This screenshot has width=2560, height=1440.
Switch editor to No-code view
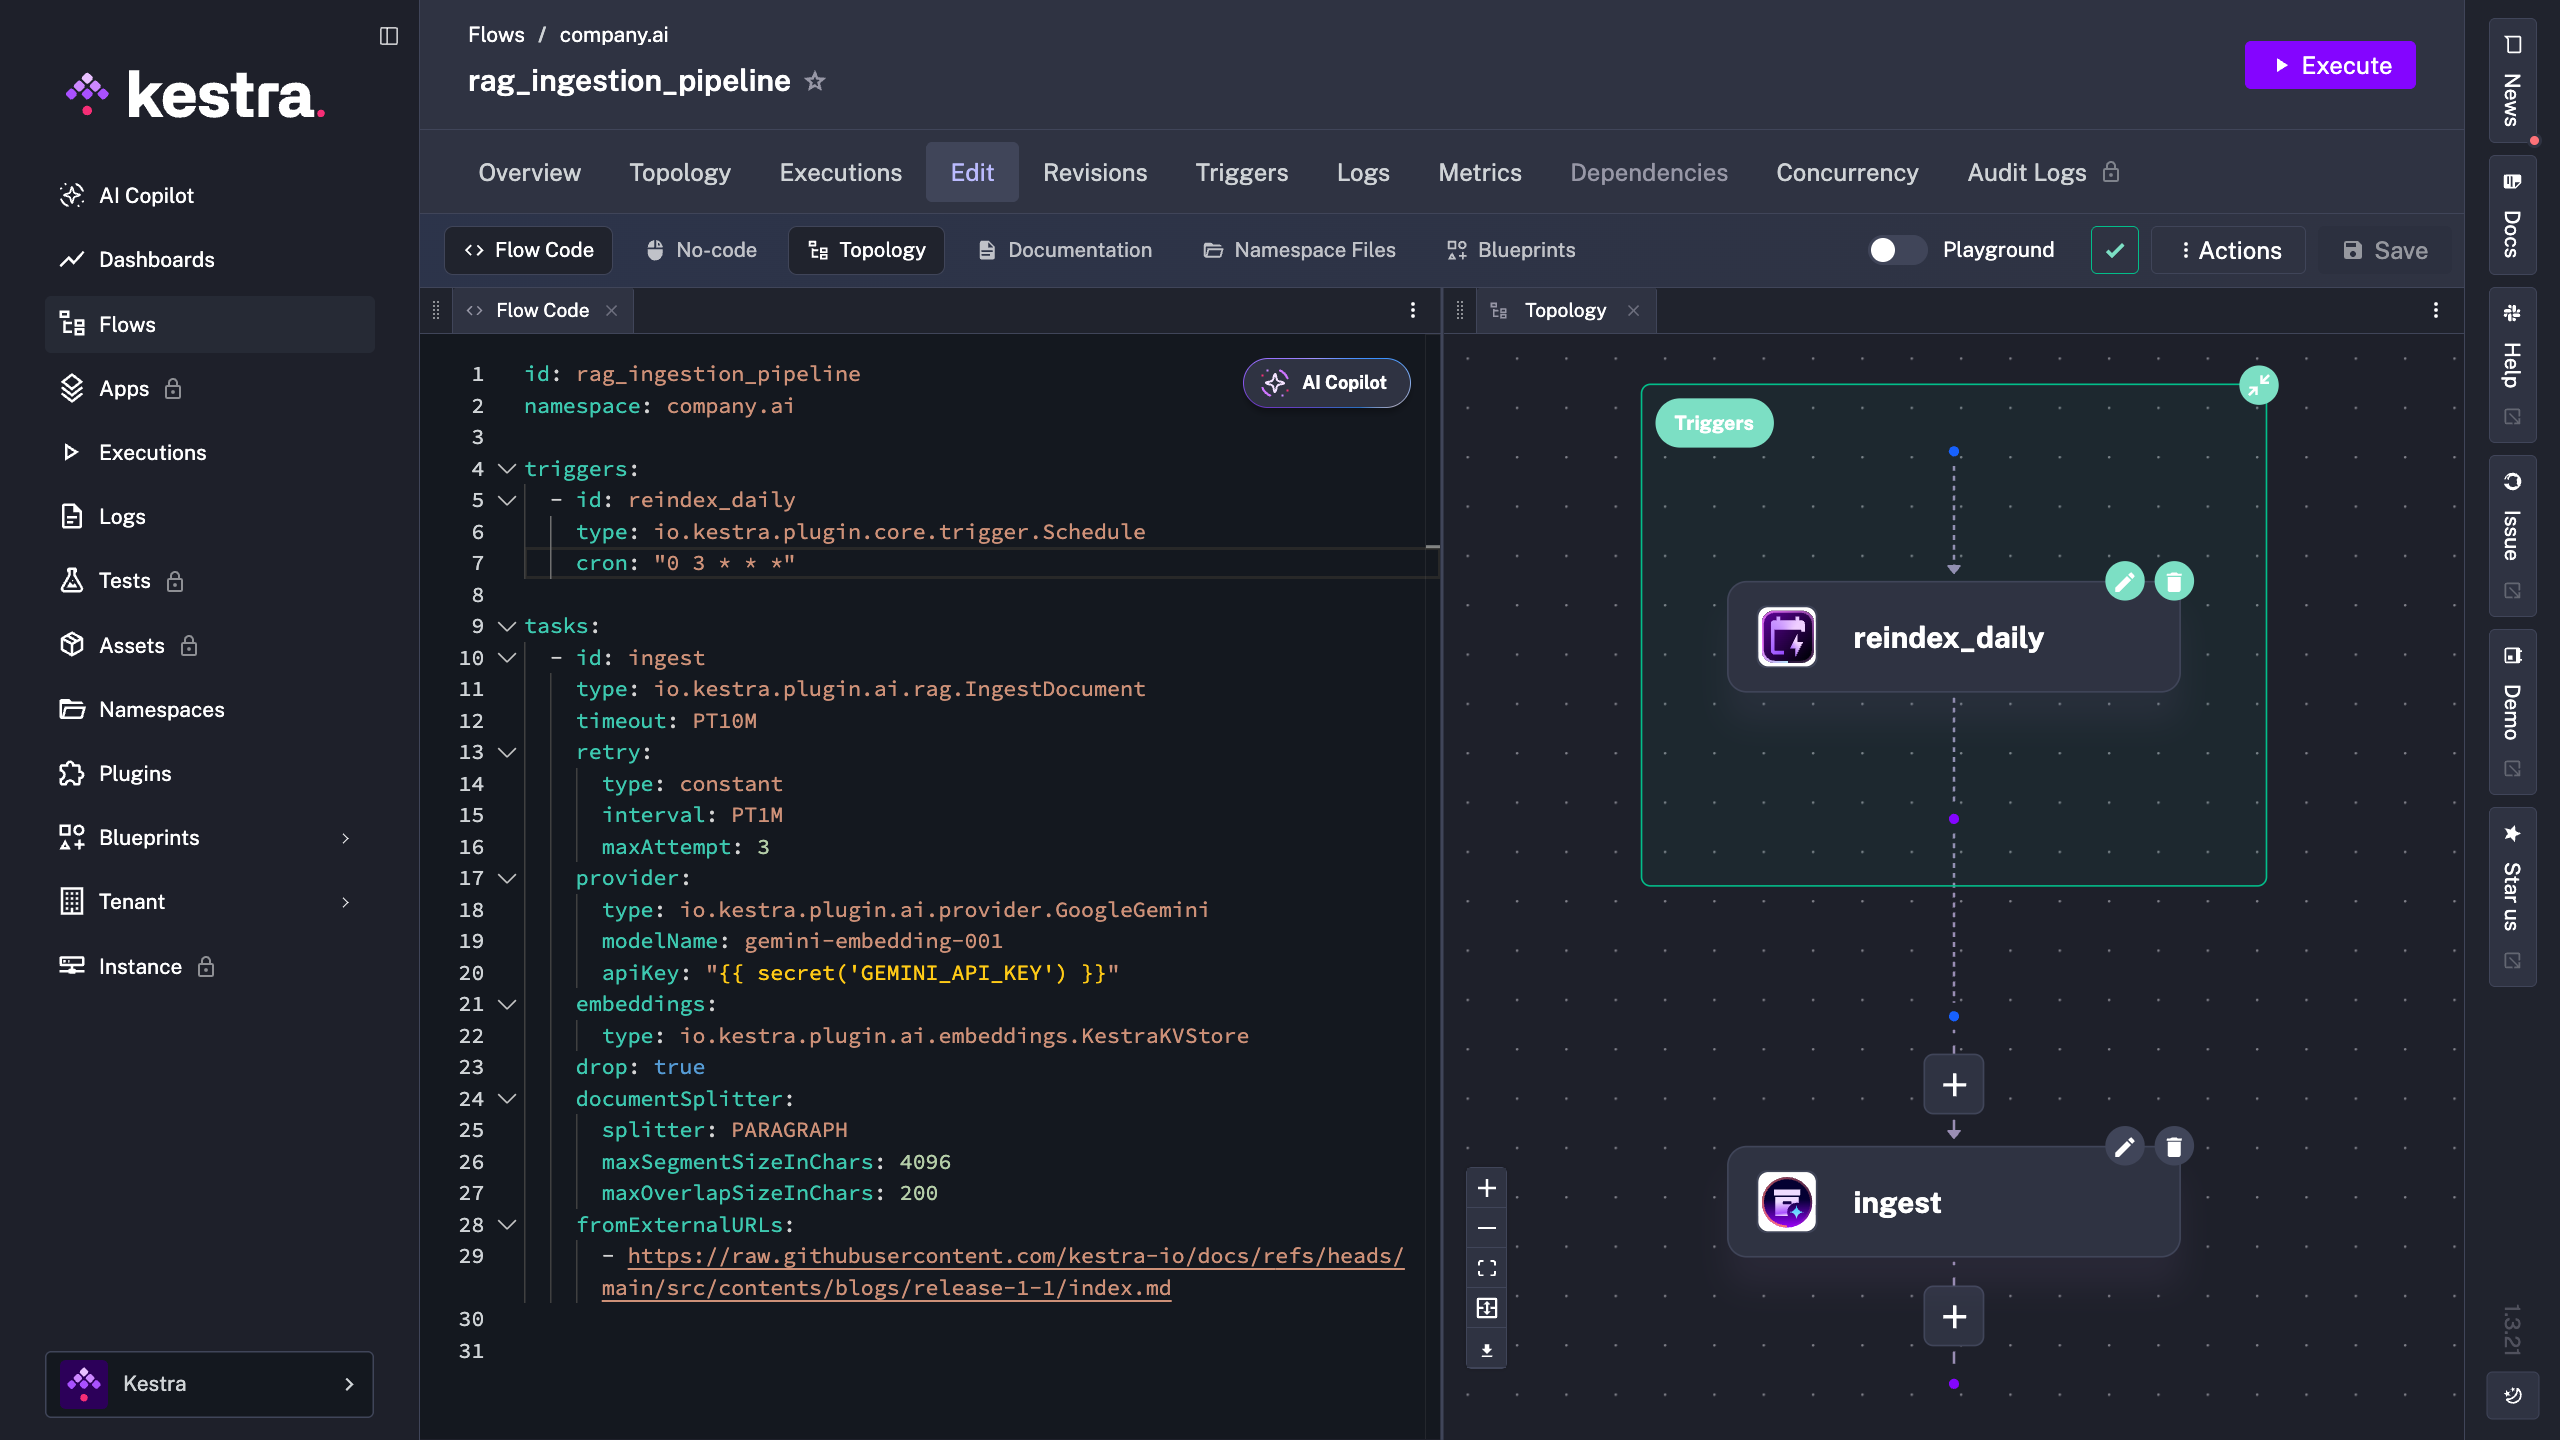(x=701, y=250)
